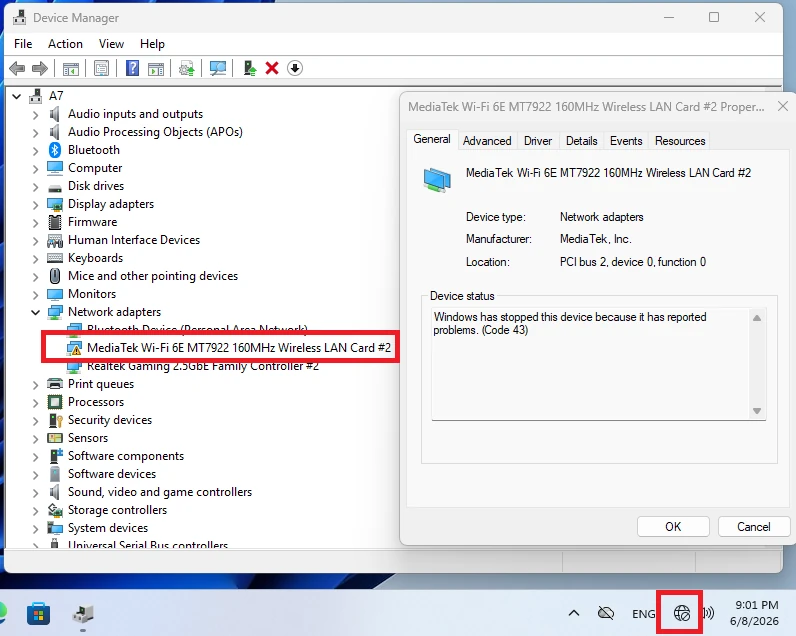Screen dimensions: 796x636
Task: Toggle the console tree toolbar icon
Action: tap(71, 69)
